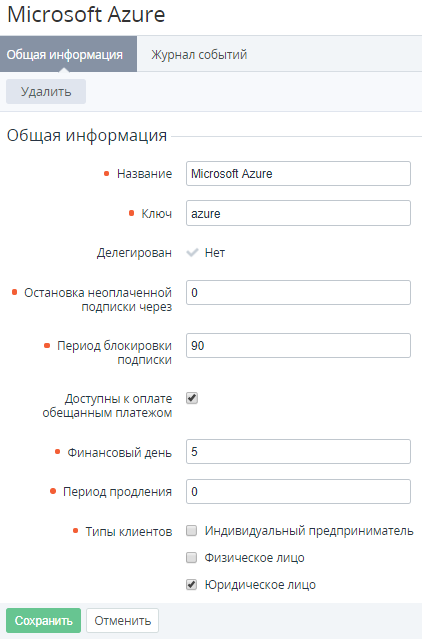Focus the Финансовый день input

tap(298, 451)
